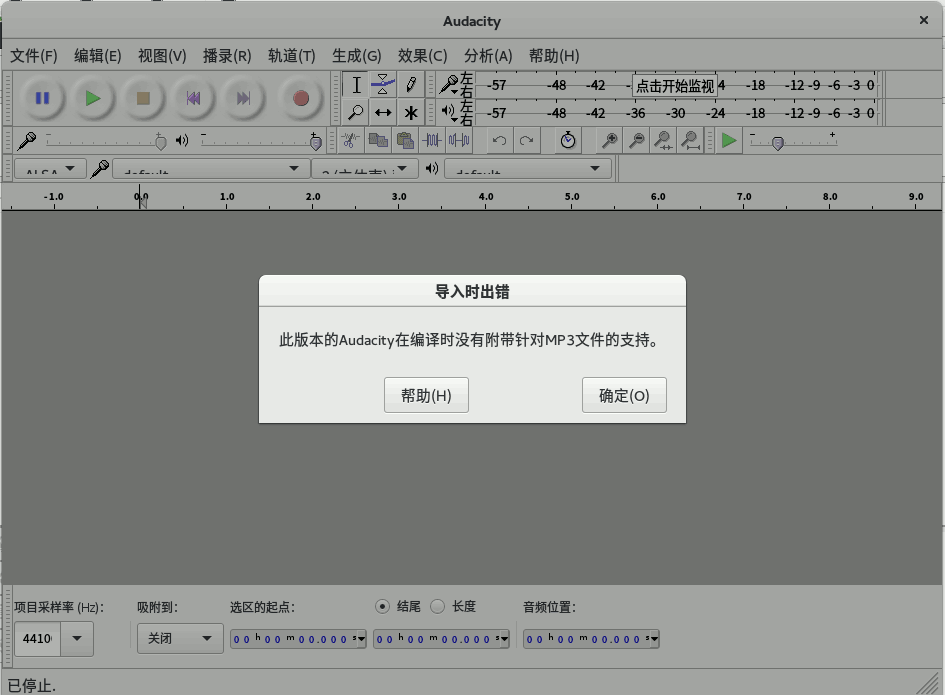The image size is (945, 695).
Task: Adjust the recording volume slider
Action: click(106, 142)
